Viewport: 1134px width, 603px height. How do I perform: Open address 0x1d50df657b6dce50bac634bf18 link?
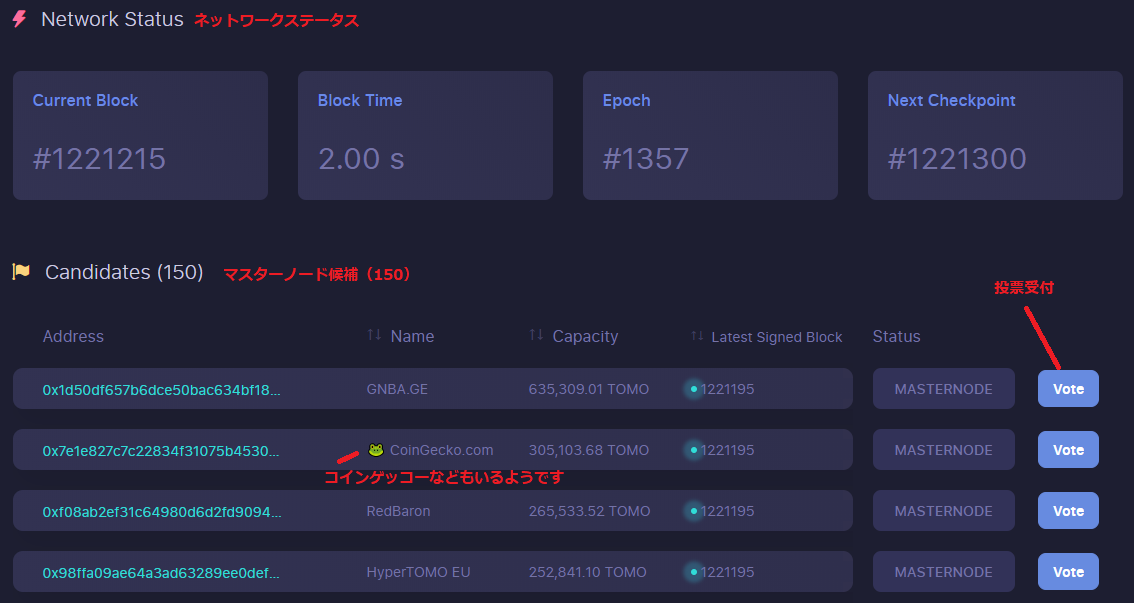(x=161, y=389)
